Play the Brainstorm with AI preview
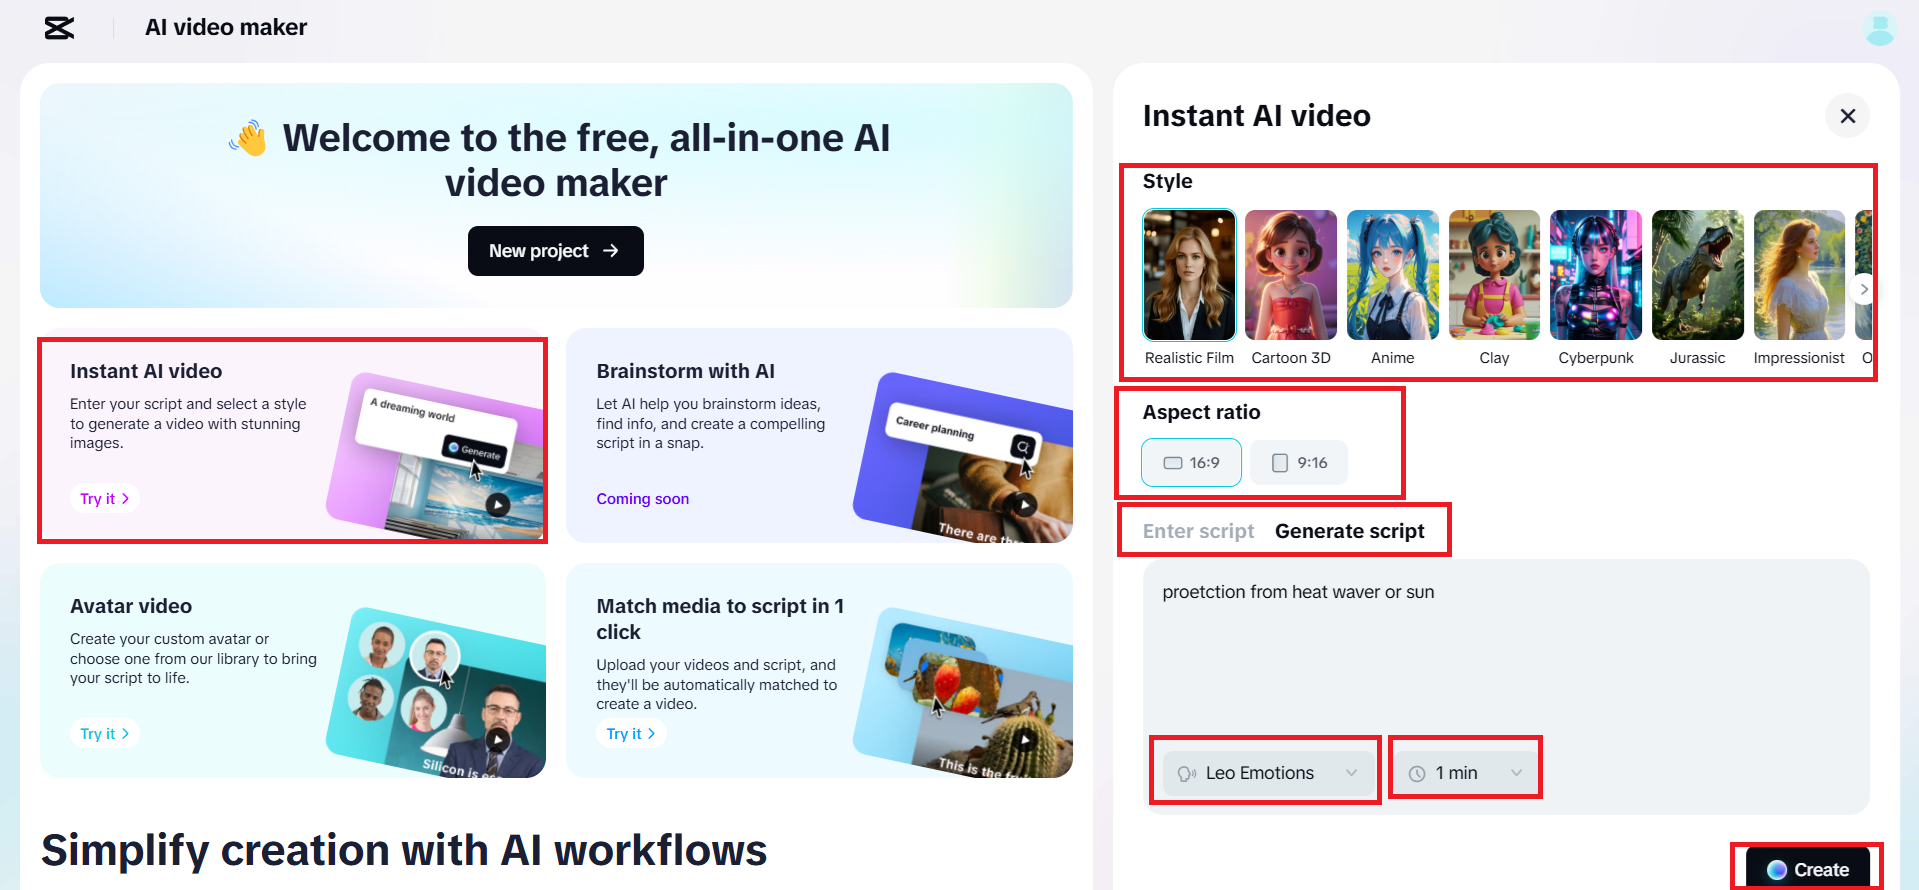Viewport: 1919px width, 890px height. pos(1025,505)
